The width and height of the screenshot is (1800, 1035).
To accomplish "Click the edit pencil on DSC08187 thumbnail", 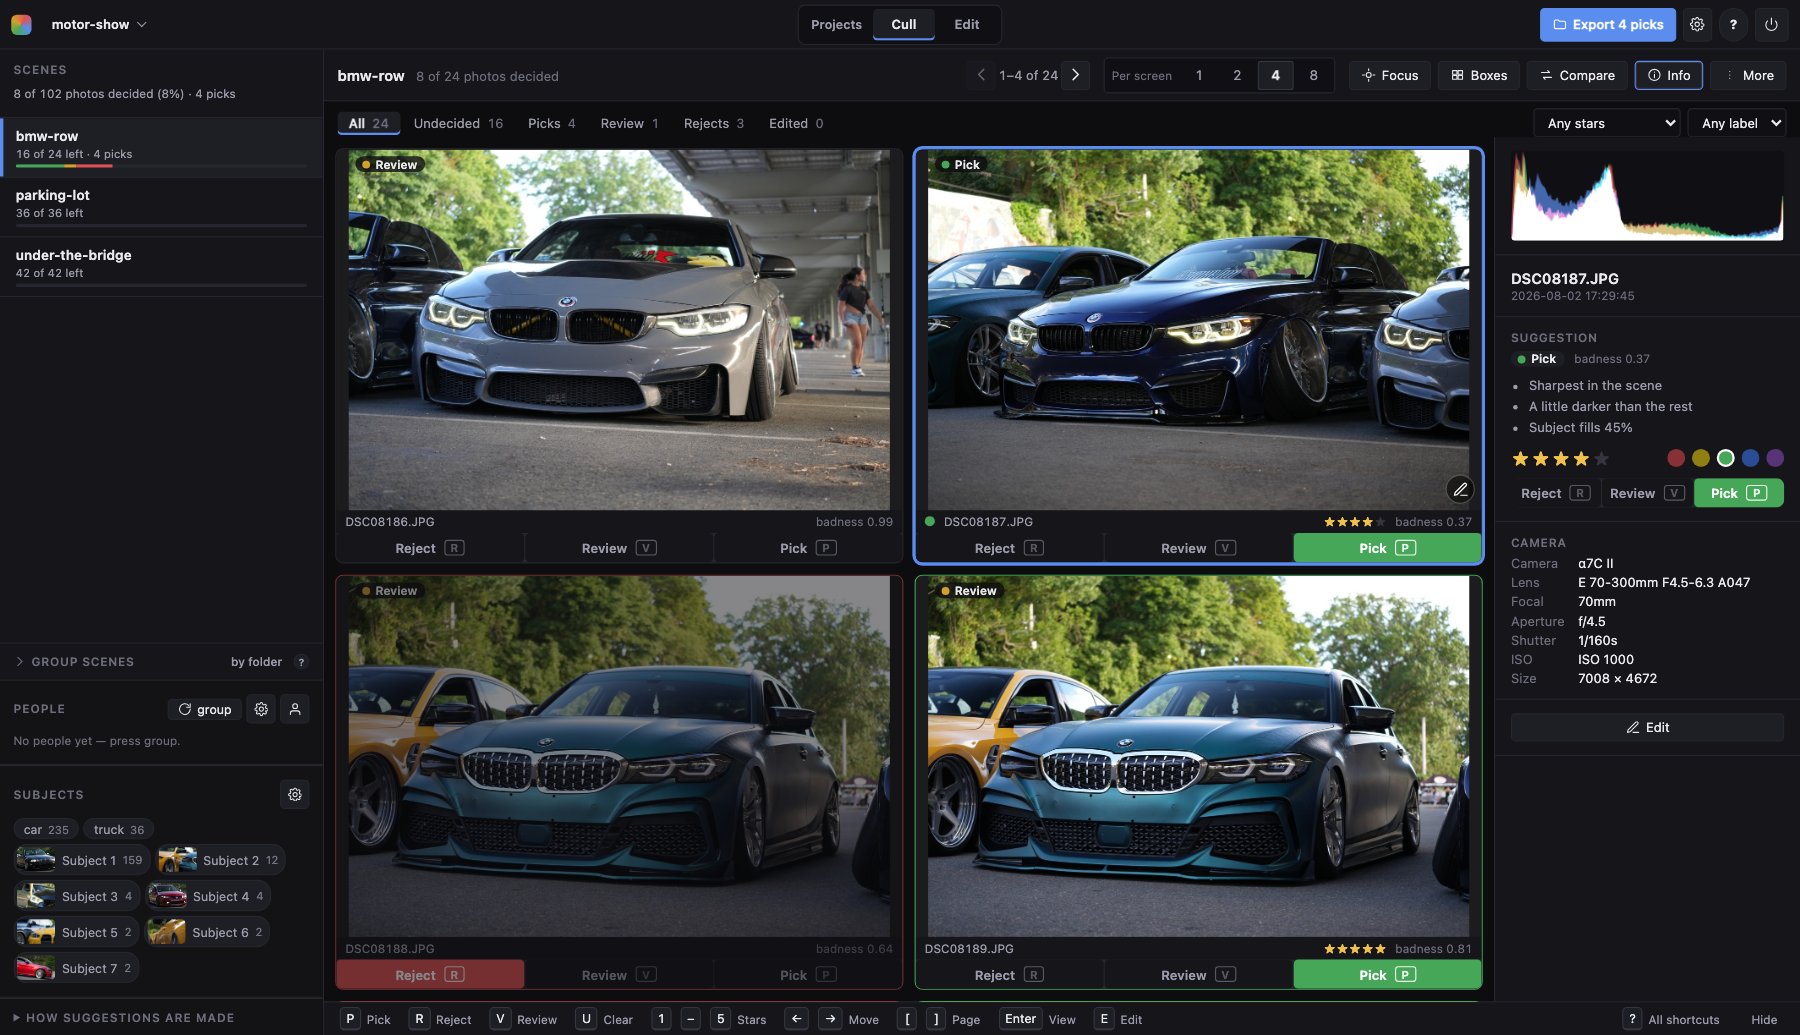I will pyautogui.click(x=1460, y=489).
